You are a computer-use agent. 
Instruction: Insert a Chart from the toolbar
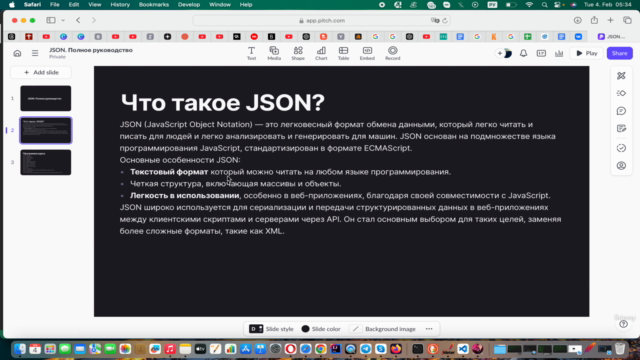coord(321,53)
